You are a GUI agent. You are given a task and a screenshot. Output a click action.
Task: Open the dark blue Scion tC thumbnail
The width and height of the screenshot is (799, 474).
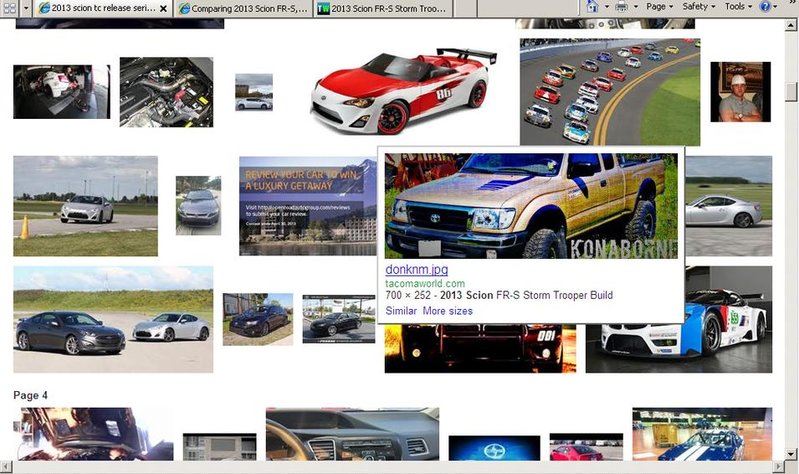tap(258, 319)
